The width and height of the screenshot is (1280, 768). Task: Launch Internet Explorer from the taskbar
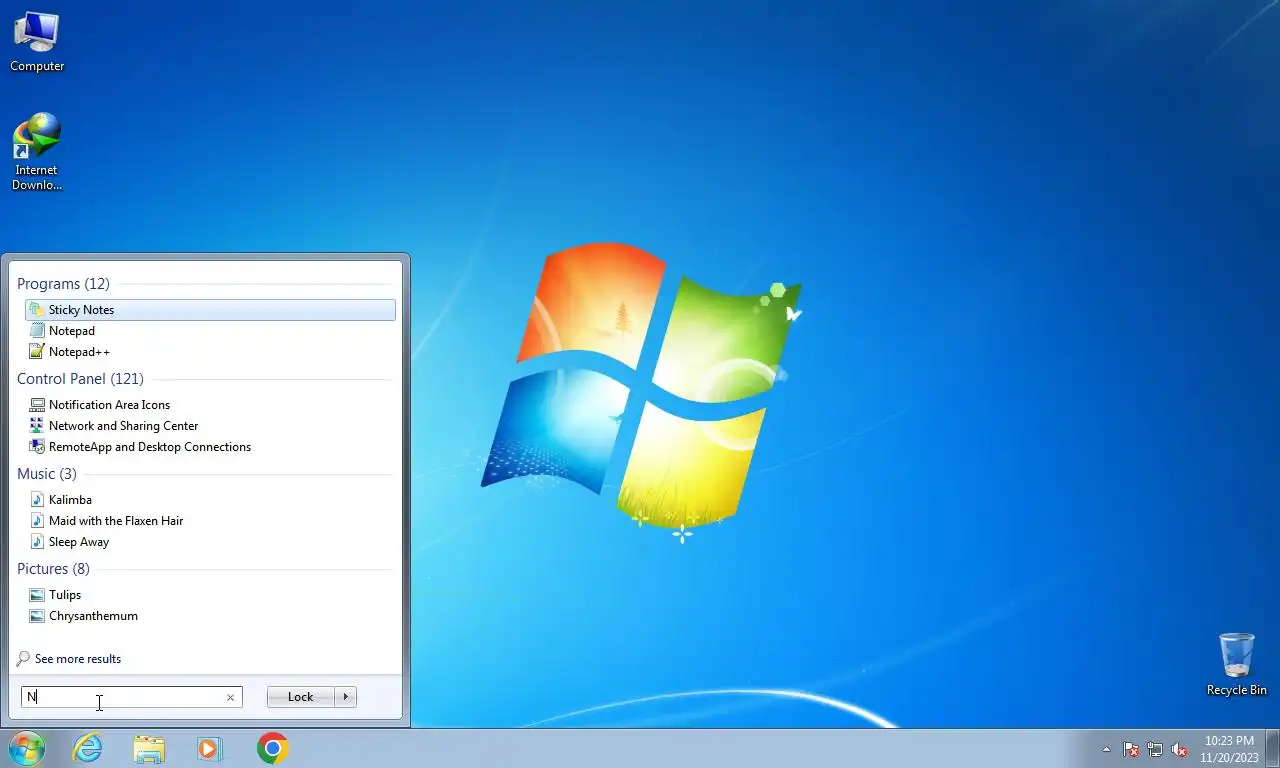pos(88,748)
